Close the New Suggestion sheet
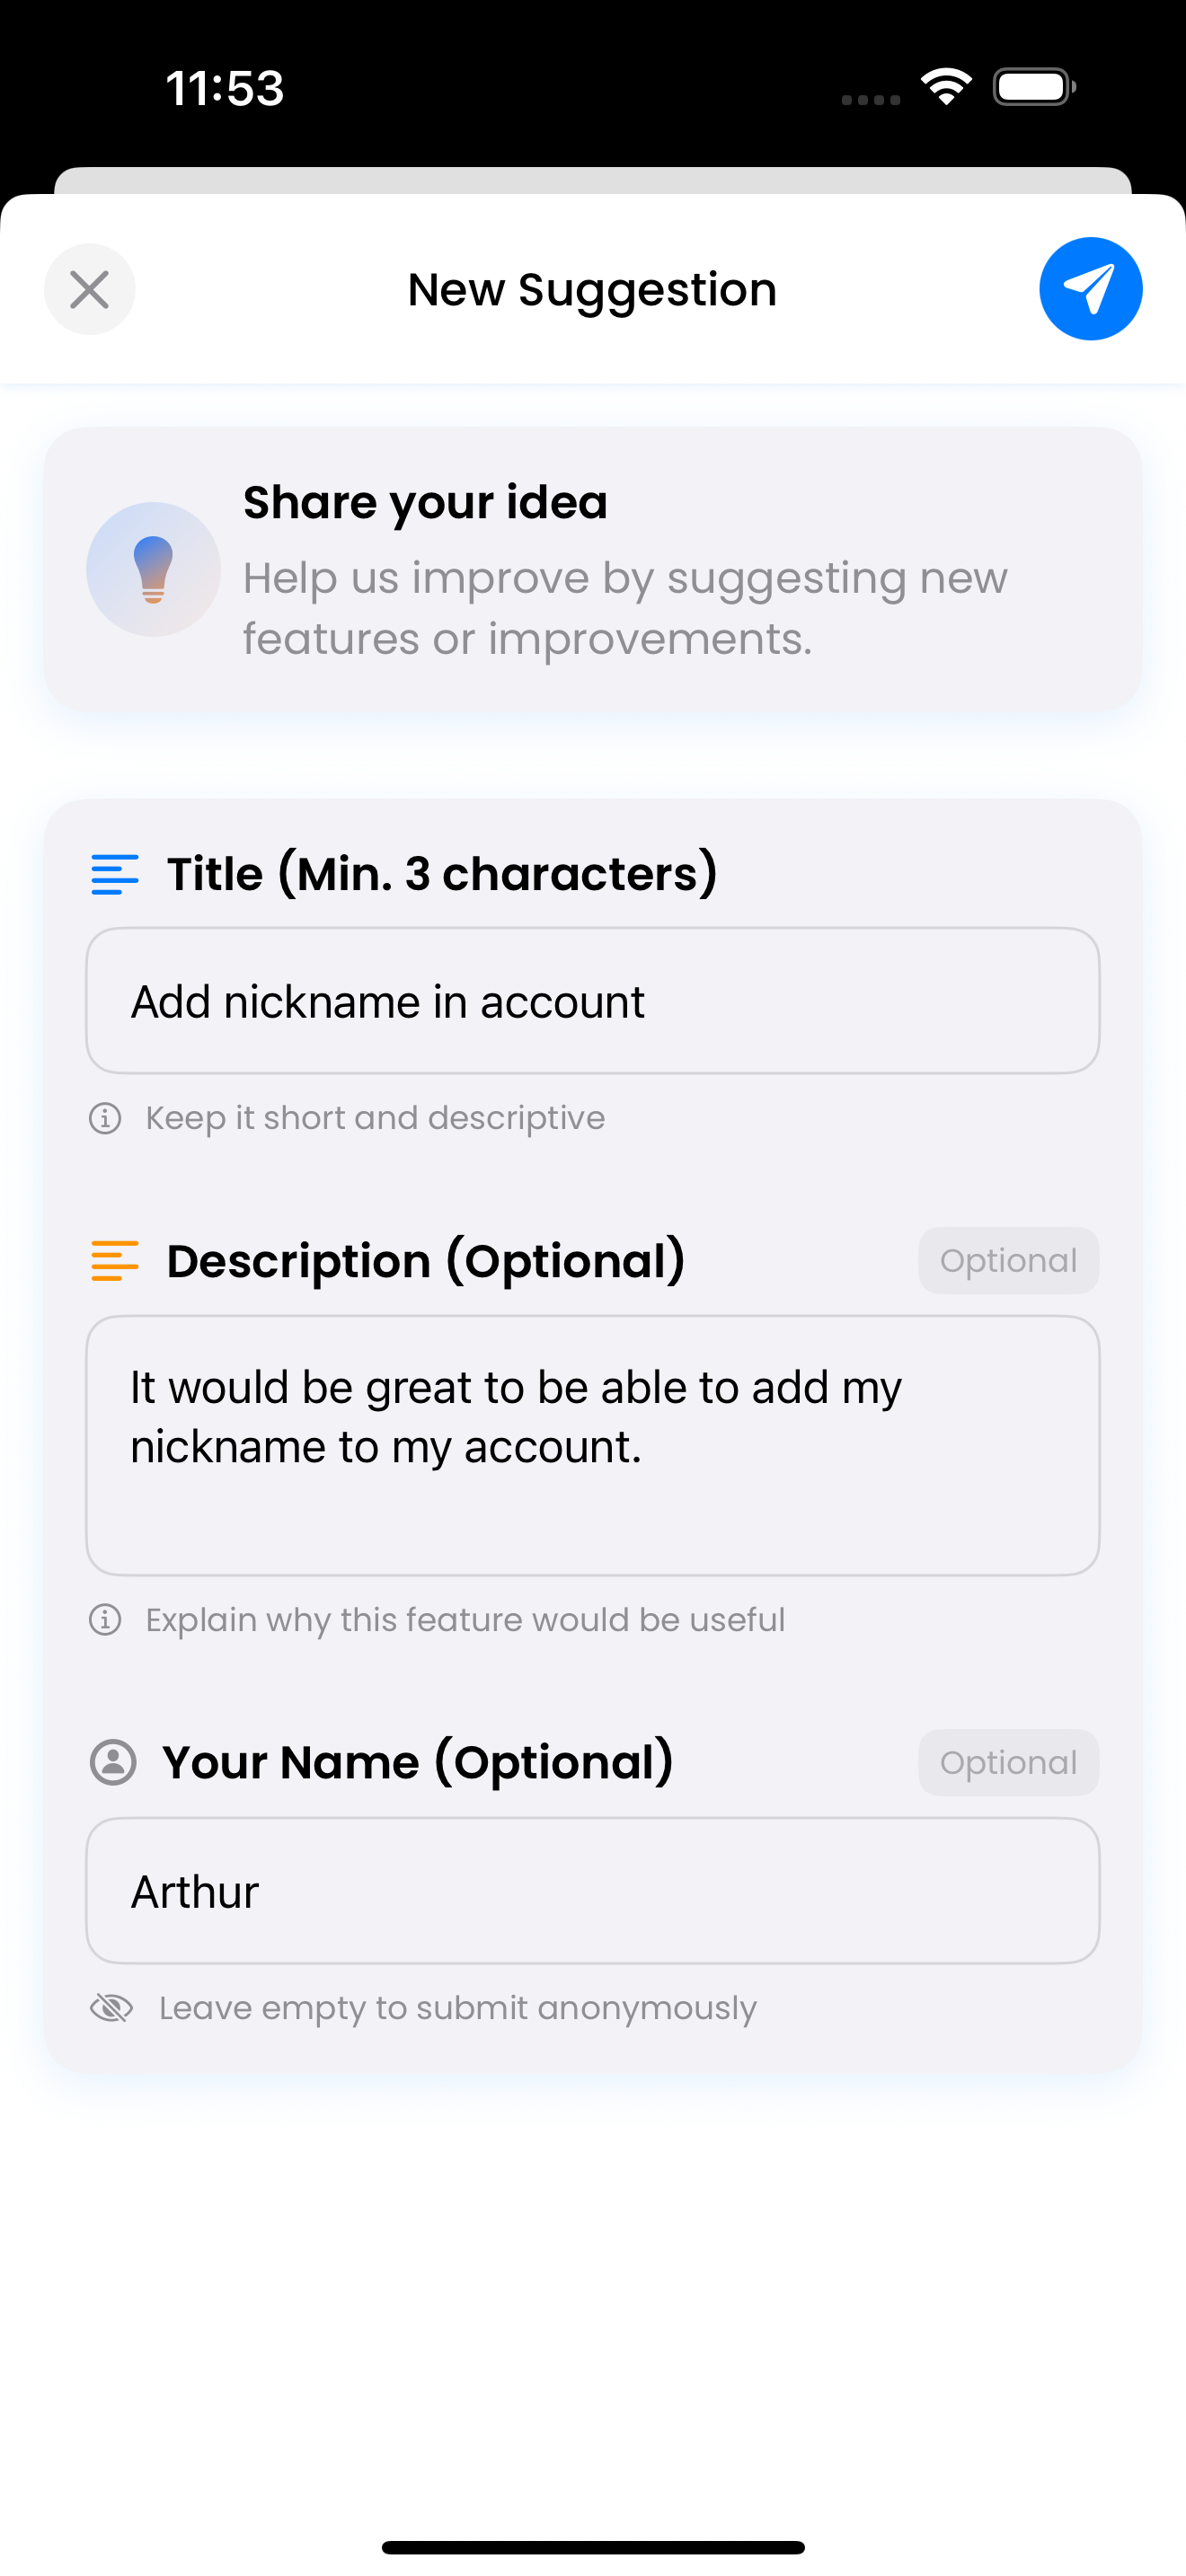Viewport: 1186px width, 2576px height. 90,290
